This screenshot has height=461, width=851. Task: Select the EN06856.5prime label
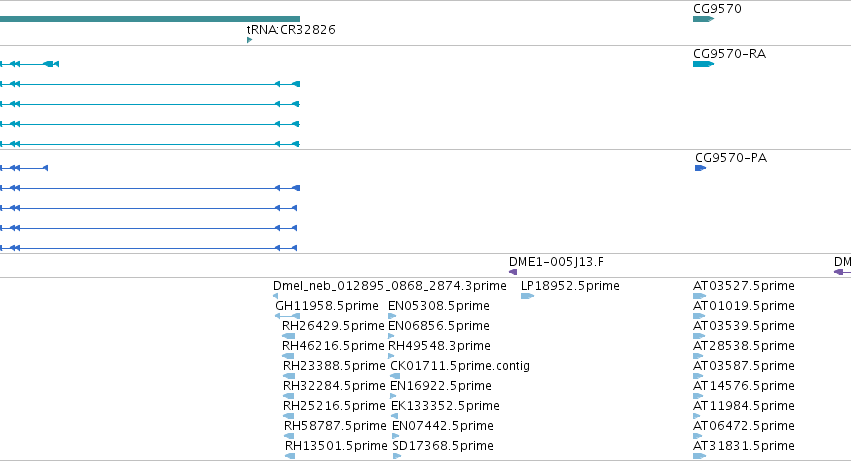tap(439, 326)
